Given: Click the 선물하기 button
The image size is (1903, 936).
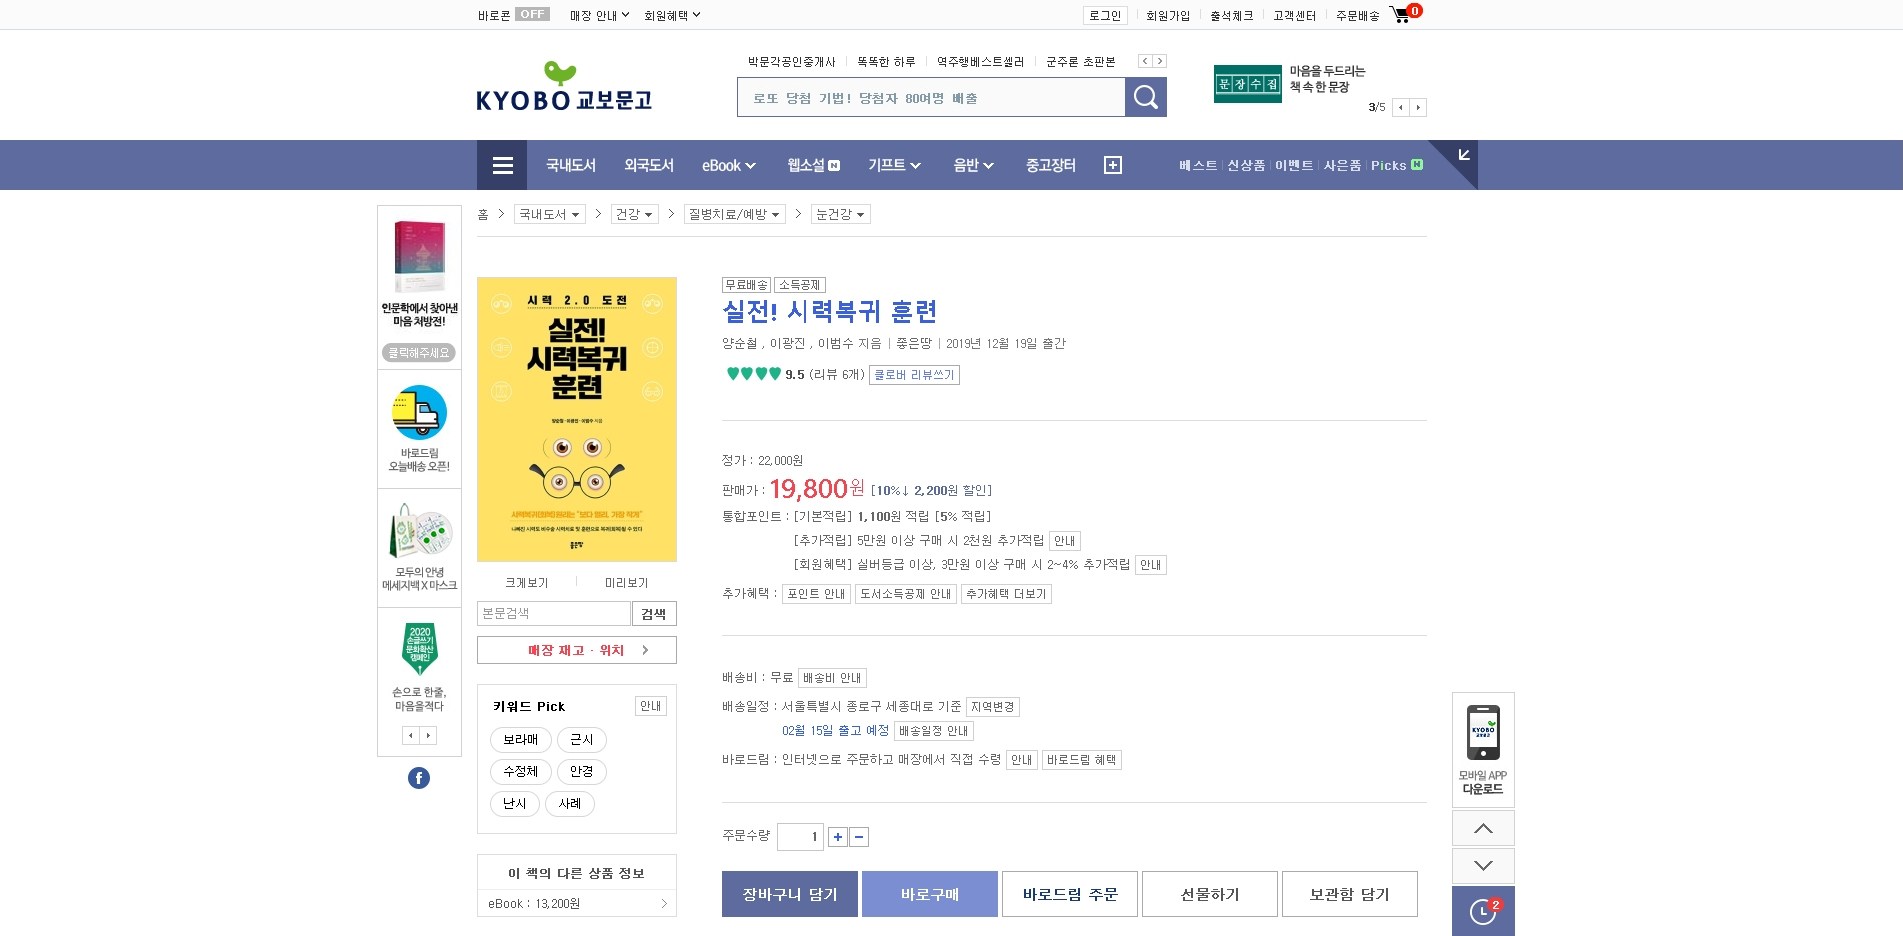Looking at the screenshot, I should click(x=1210, y=894).
